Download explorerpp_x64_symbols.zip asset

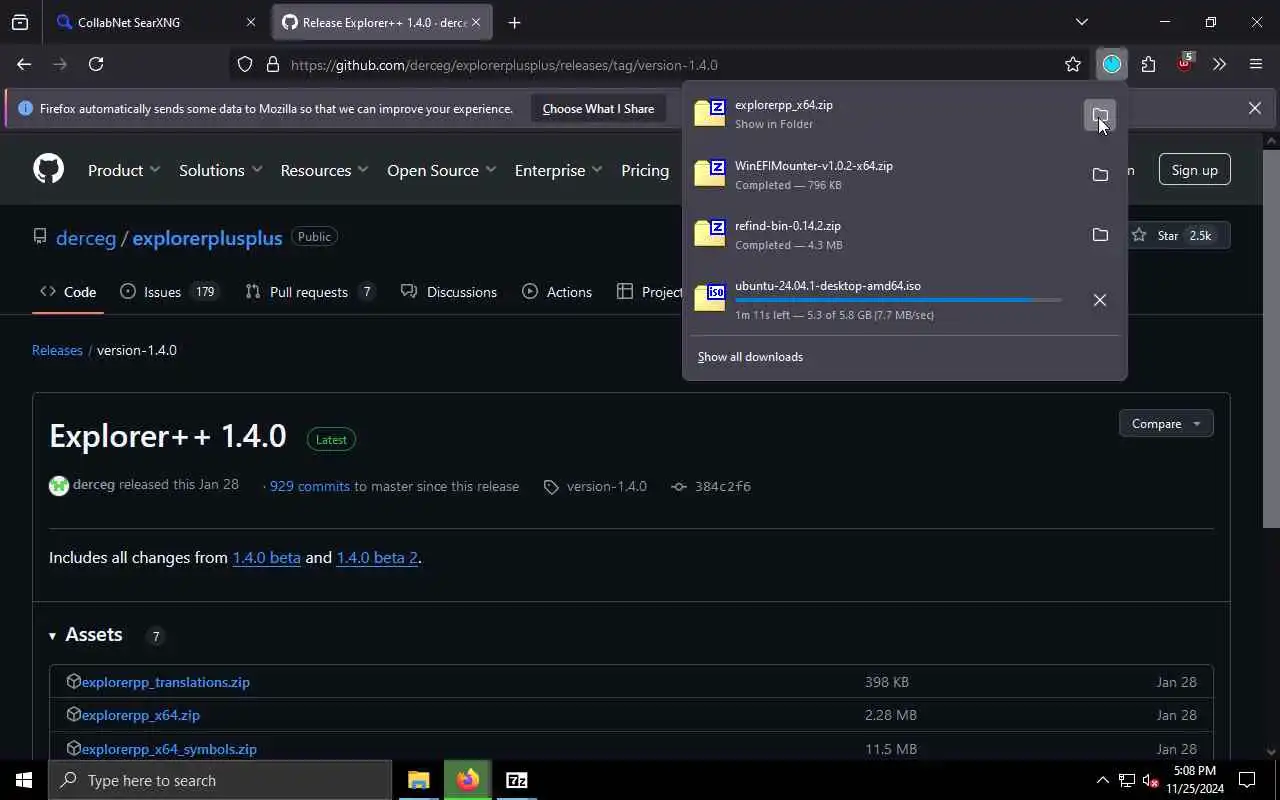(x=169, y=749)
